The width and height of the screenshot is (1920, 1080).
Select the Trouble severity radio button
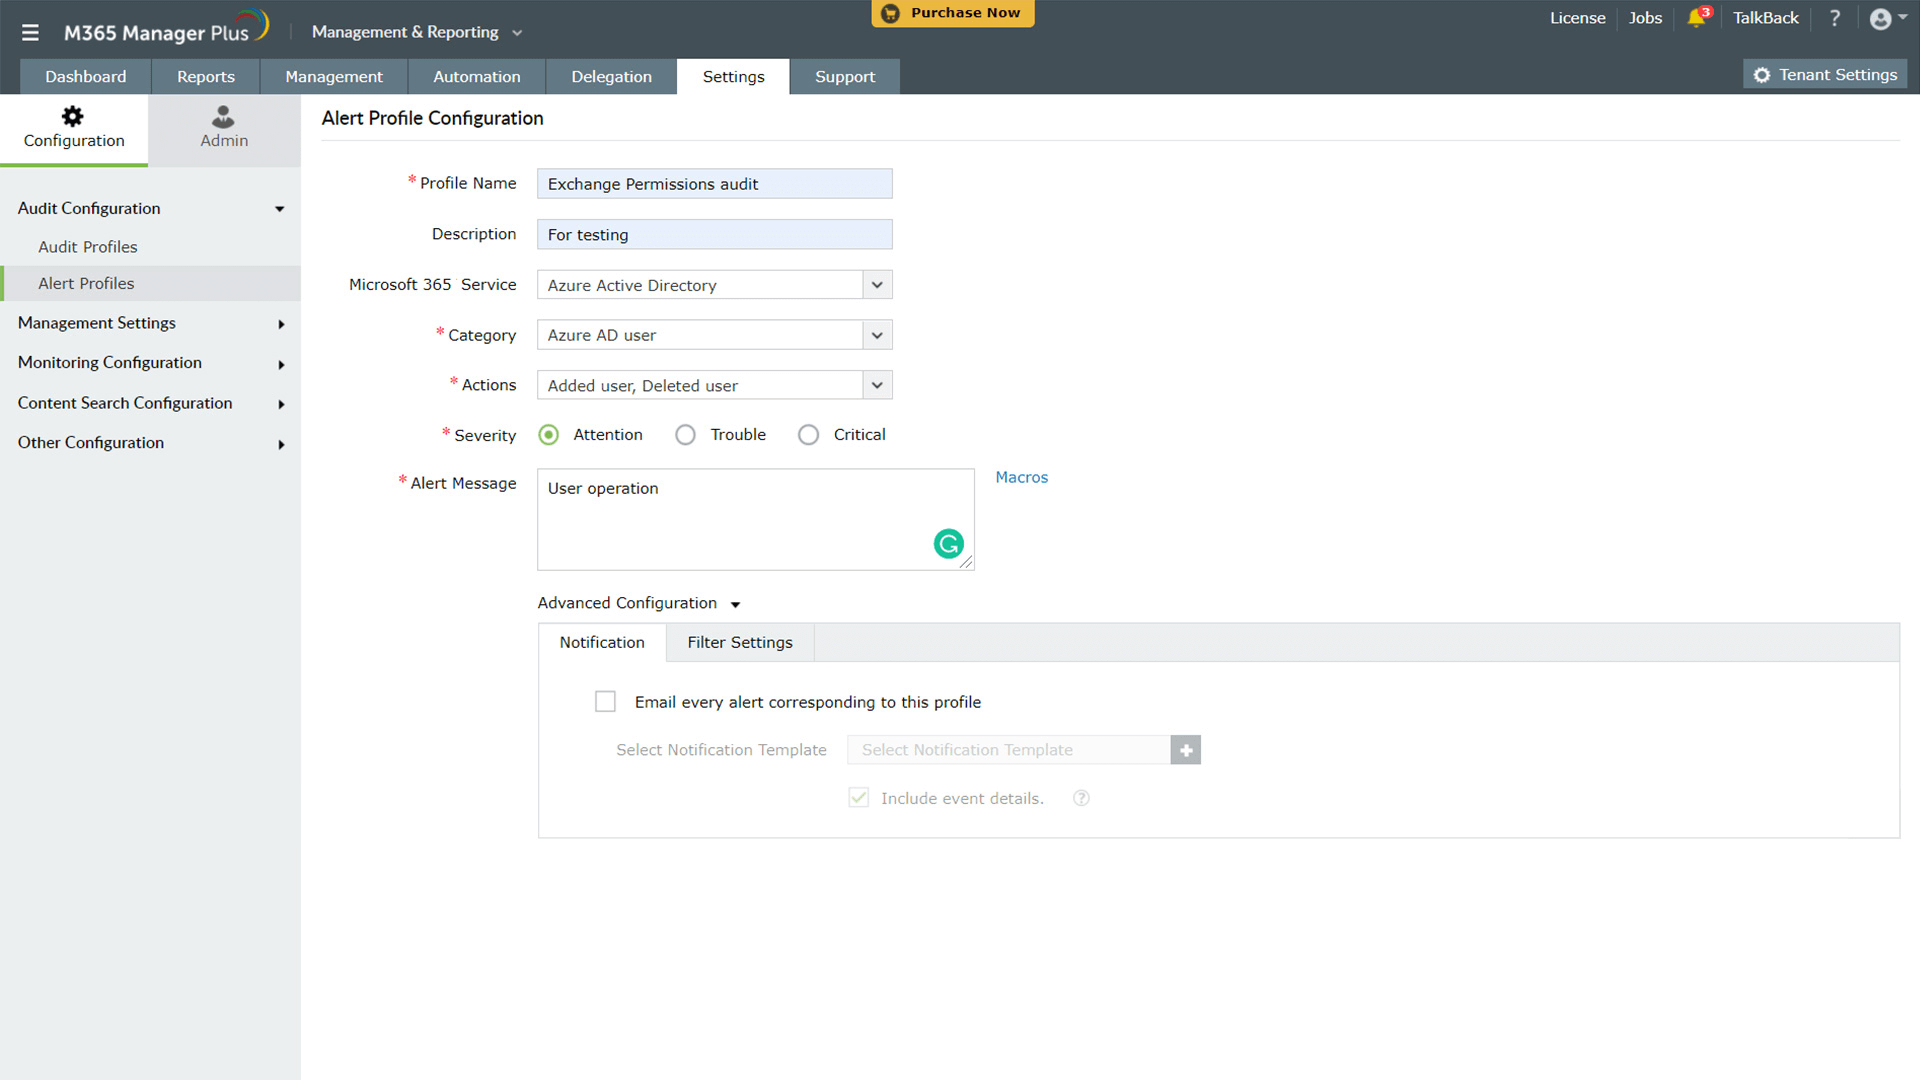pos(685,435)
